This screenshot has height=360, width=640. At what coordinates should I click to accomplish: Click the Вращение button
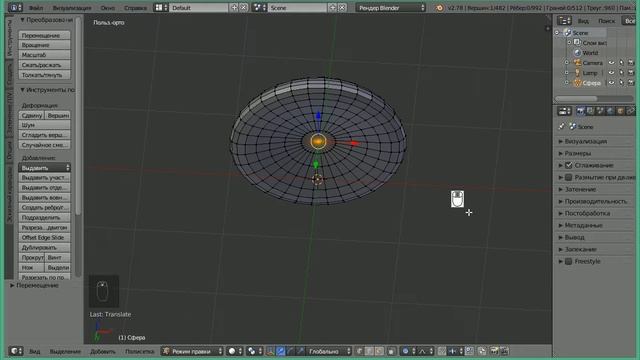tap(44, 45)
